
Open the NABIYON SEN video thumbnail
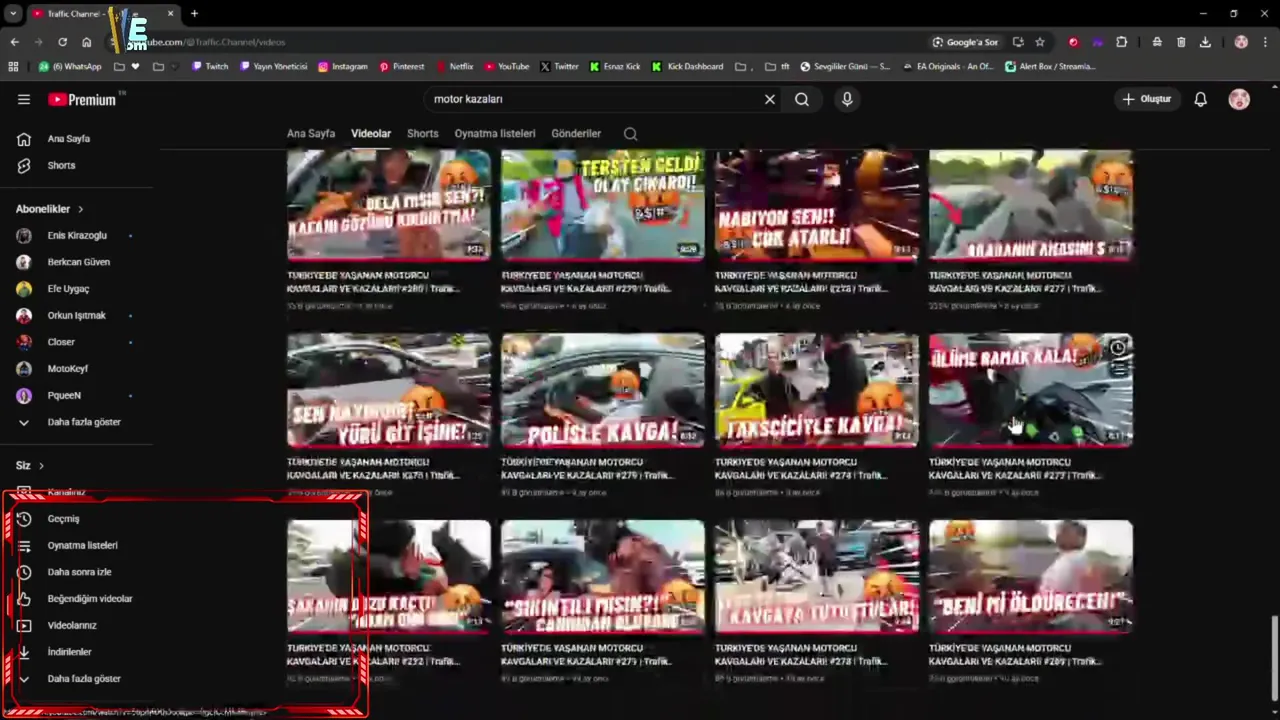(817, 205)
